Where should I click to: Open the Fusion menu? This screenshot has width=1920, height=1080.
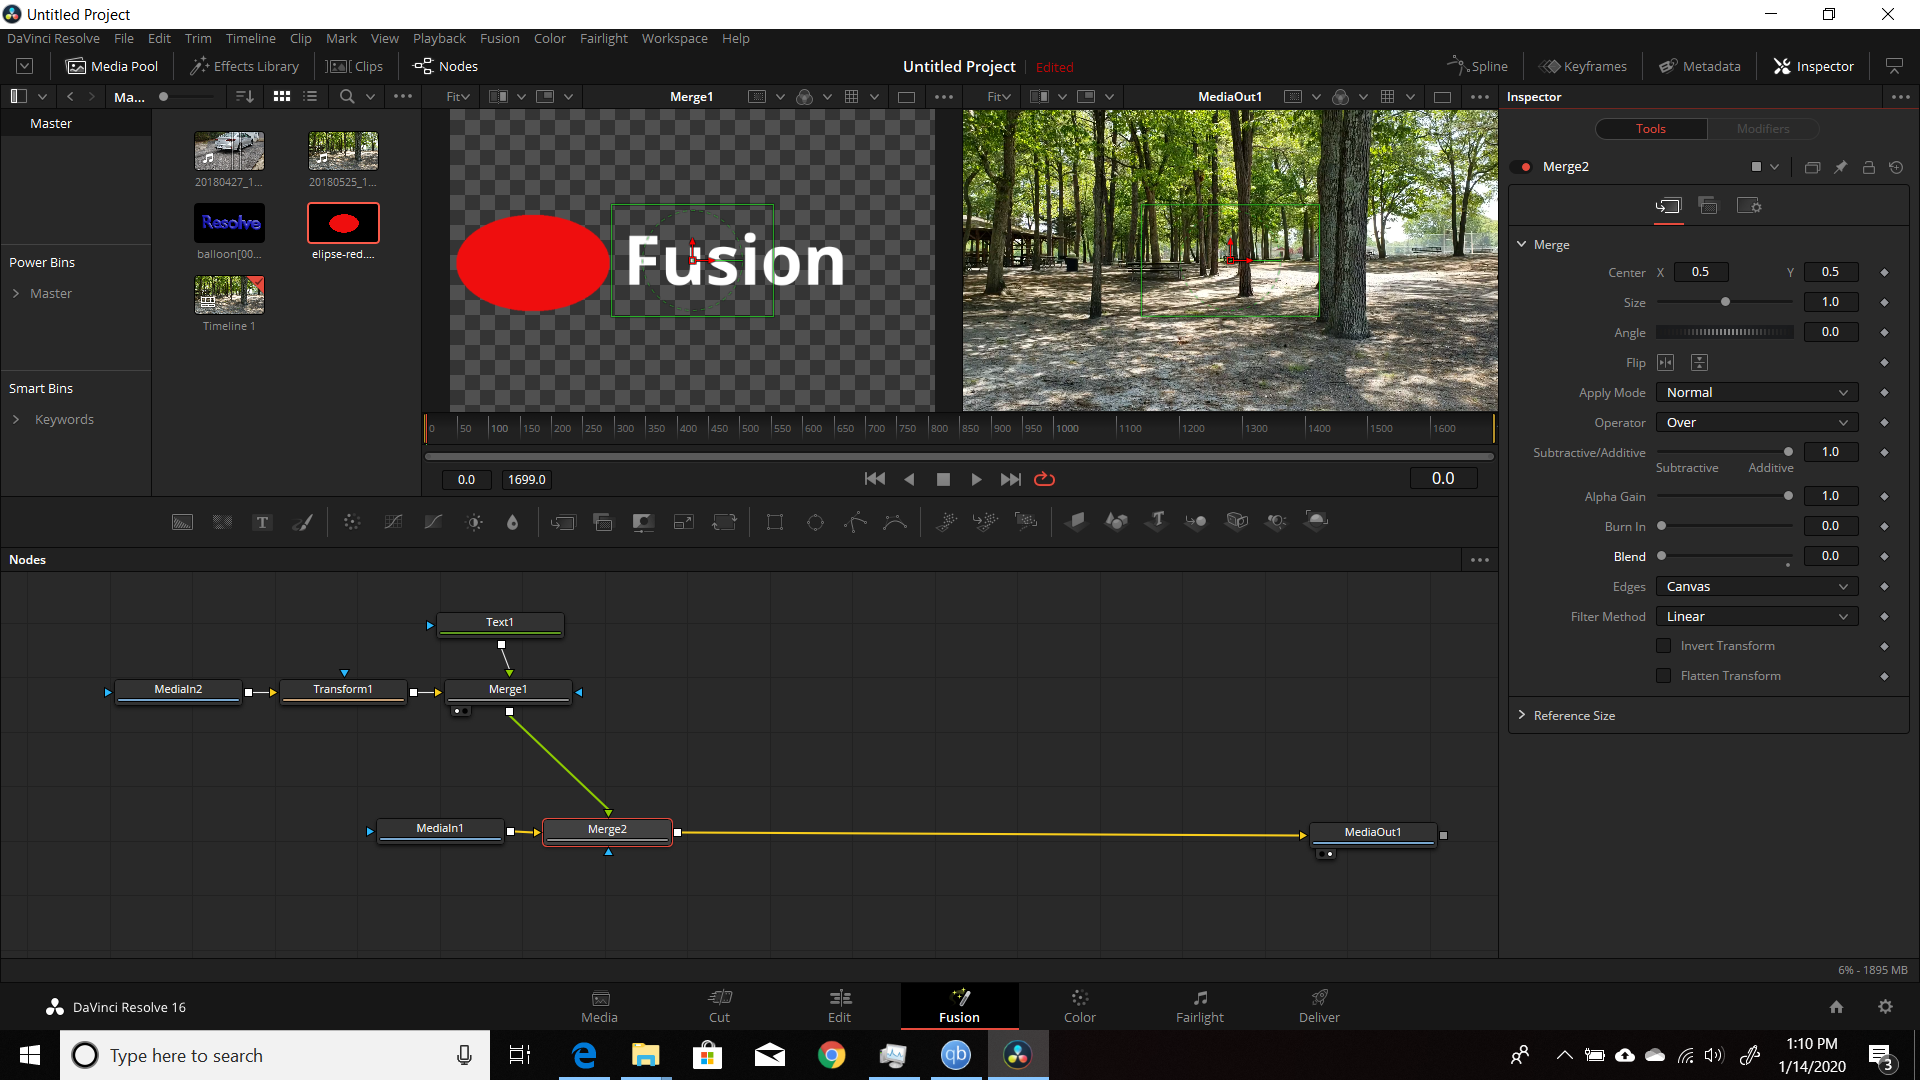click(499, 38)
